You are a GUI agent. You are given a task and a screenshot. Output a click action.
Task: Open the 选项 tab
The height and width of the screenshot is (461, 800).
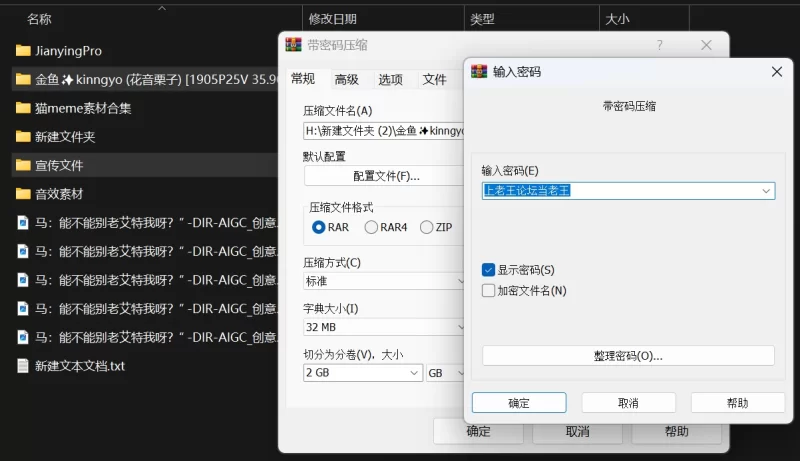(390, 80)
